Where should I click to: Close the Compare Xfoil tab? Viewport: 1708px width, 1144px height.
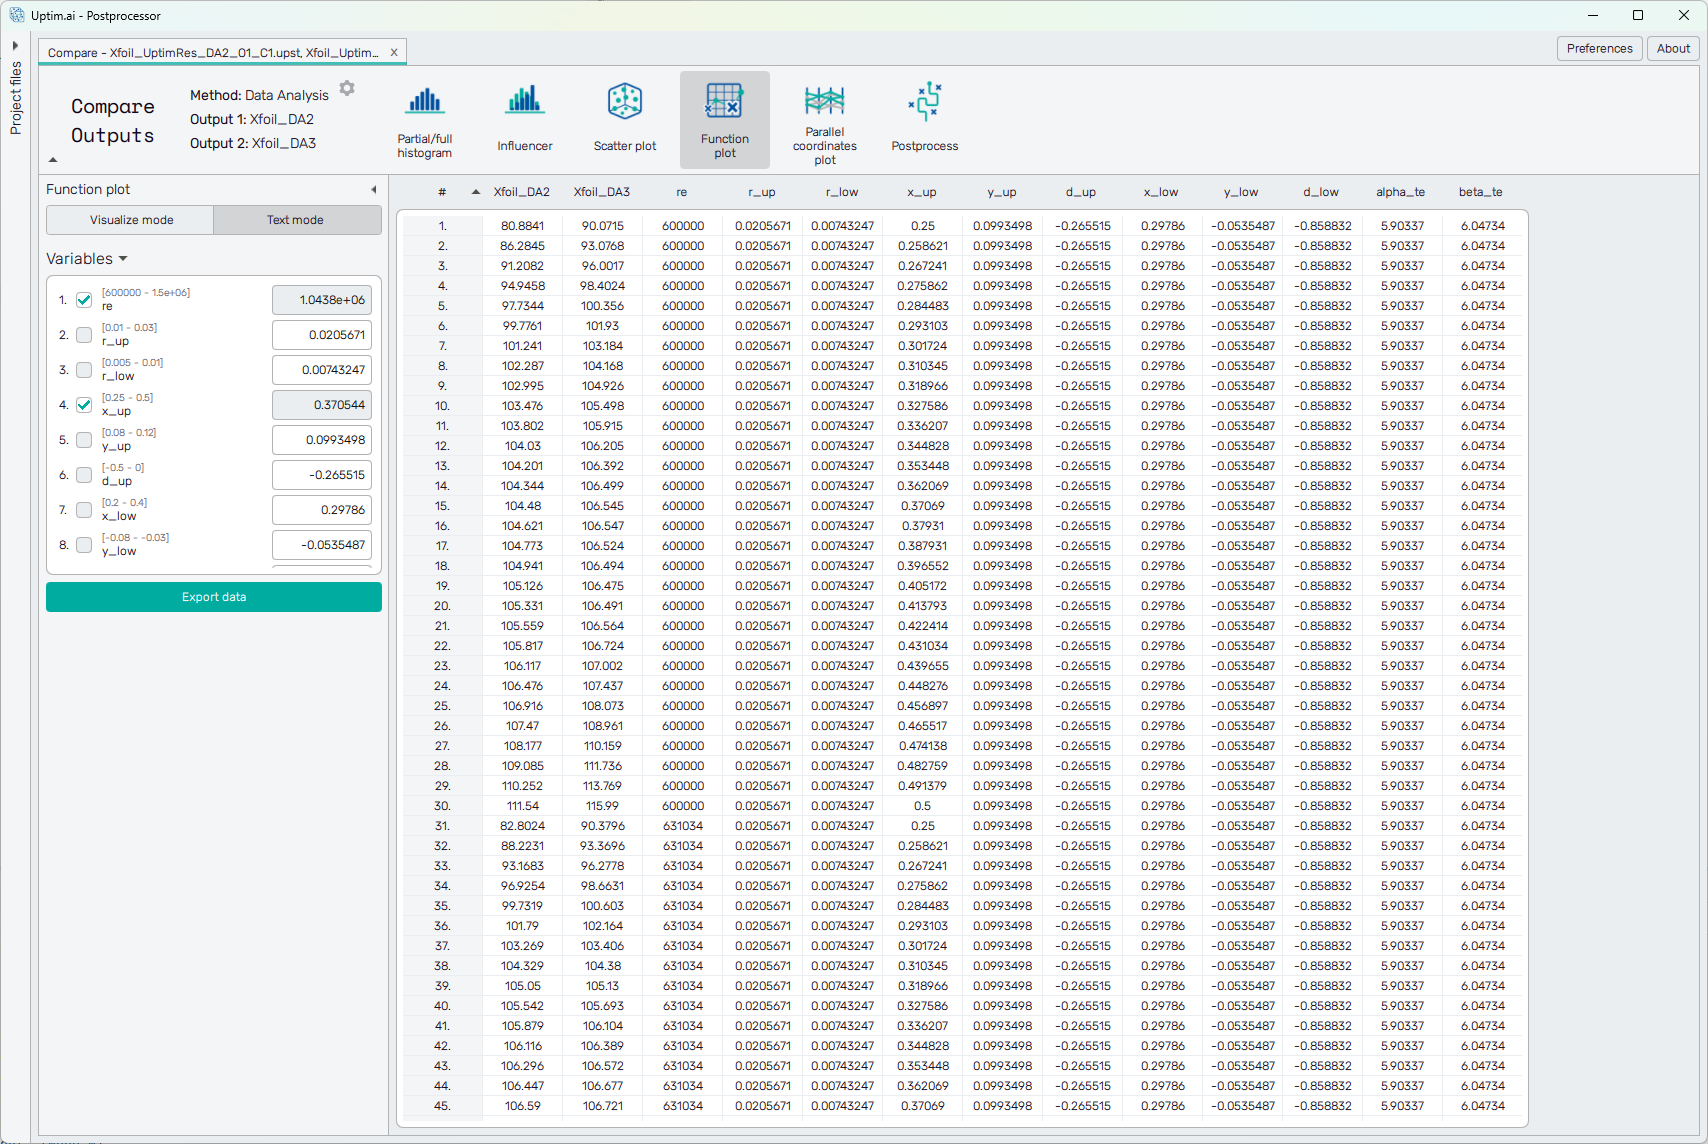[394, 53]
